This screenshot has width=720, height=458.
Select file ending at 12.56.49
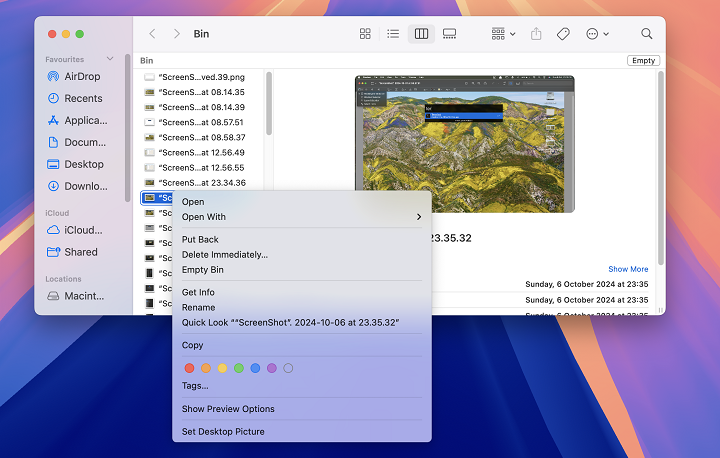point(201,153)
